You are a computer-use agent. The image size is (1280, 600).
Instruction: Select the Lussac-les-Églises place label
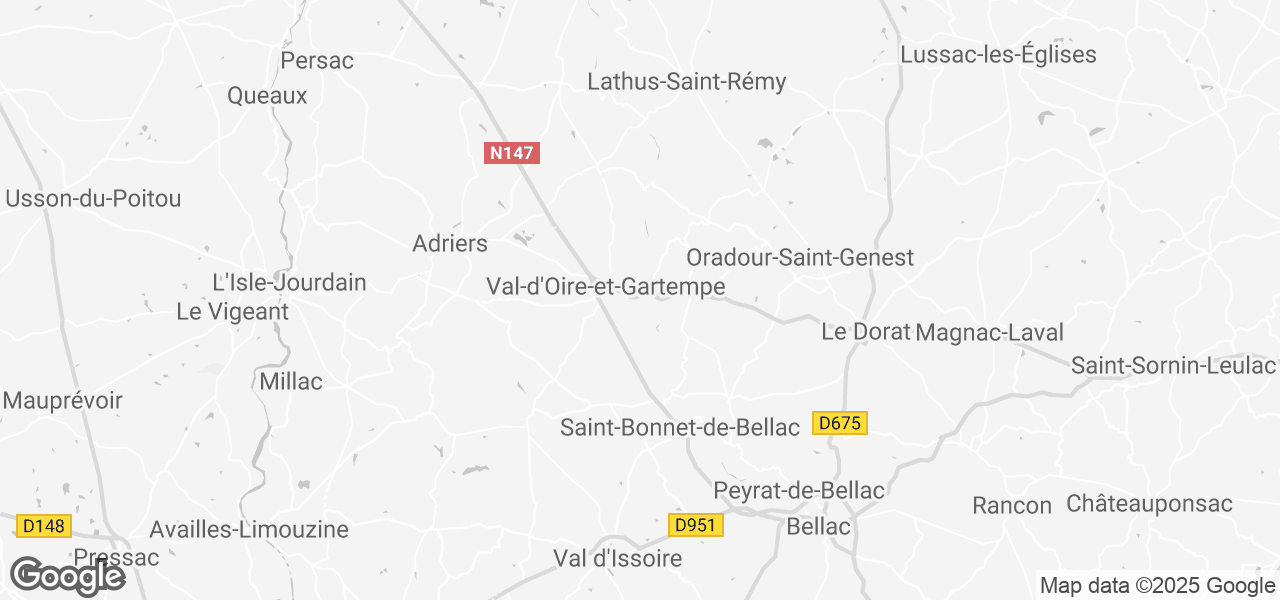point(999,55)
